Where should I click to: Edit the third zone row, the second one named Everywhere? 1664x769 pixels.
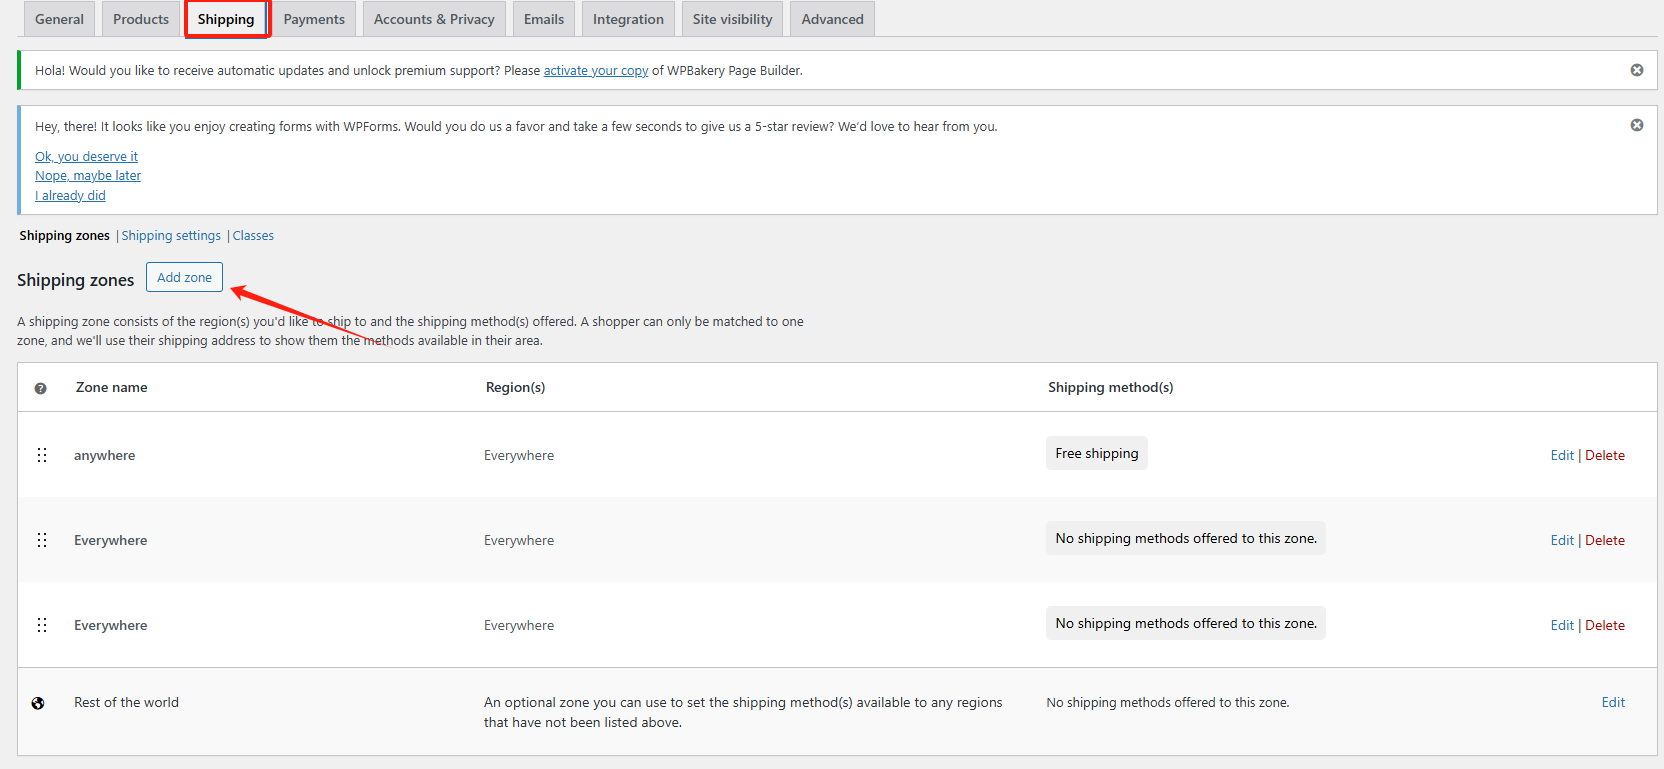(1562, 625)
